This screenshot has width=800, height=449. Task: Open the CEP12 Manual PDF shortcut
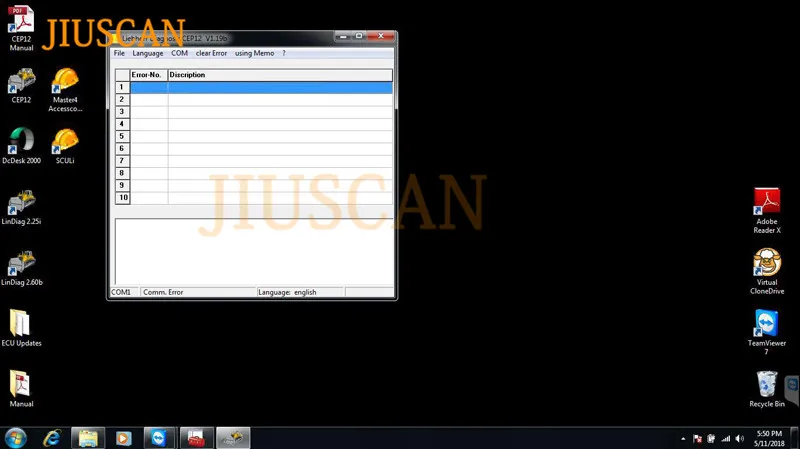(21, 28)
